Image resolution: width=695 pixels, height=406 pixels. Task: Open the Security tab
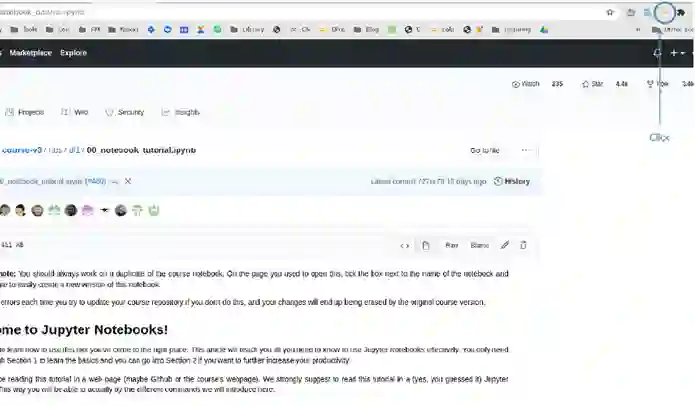[x=125, y=113]
